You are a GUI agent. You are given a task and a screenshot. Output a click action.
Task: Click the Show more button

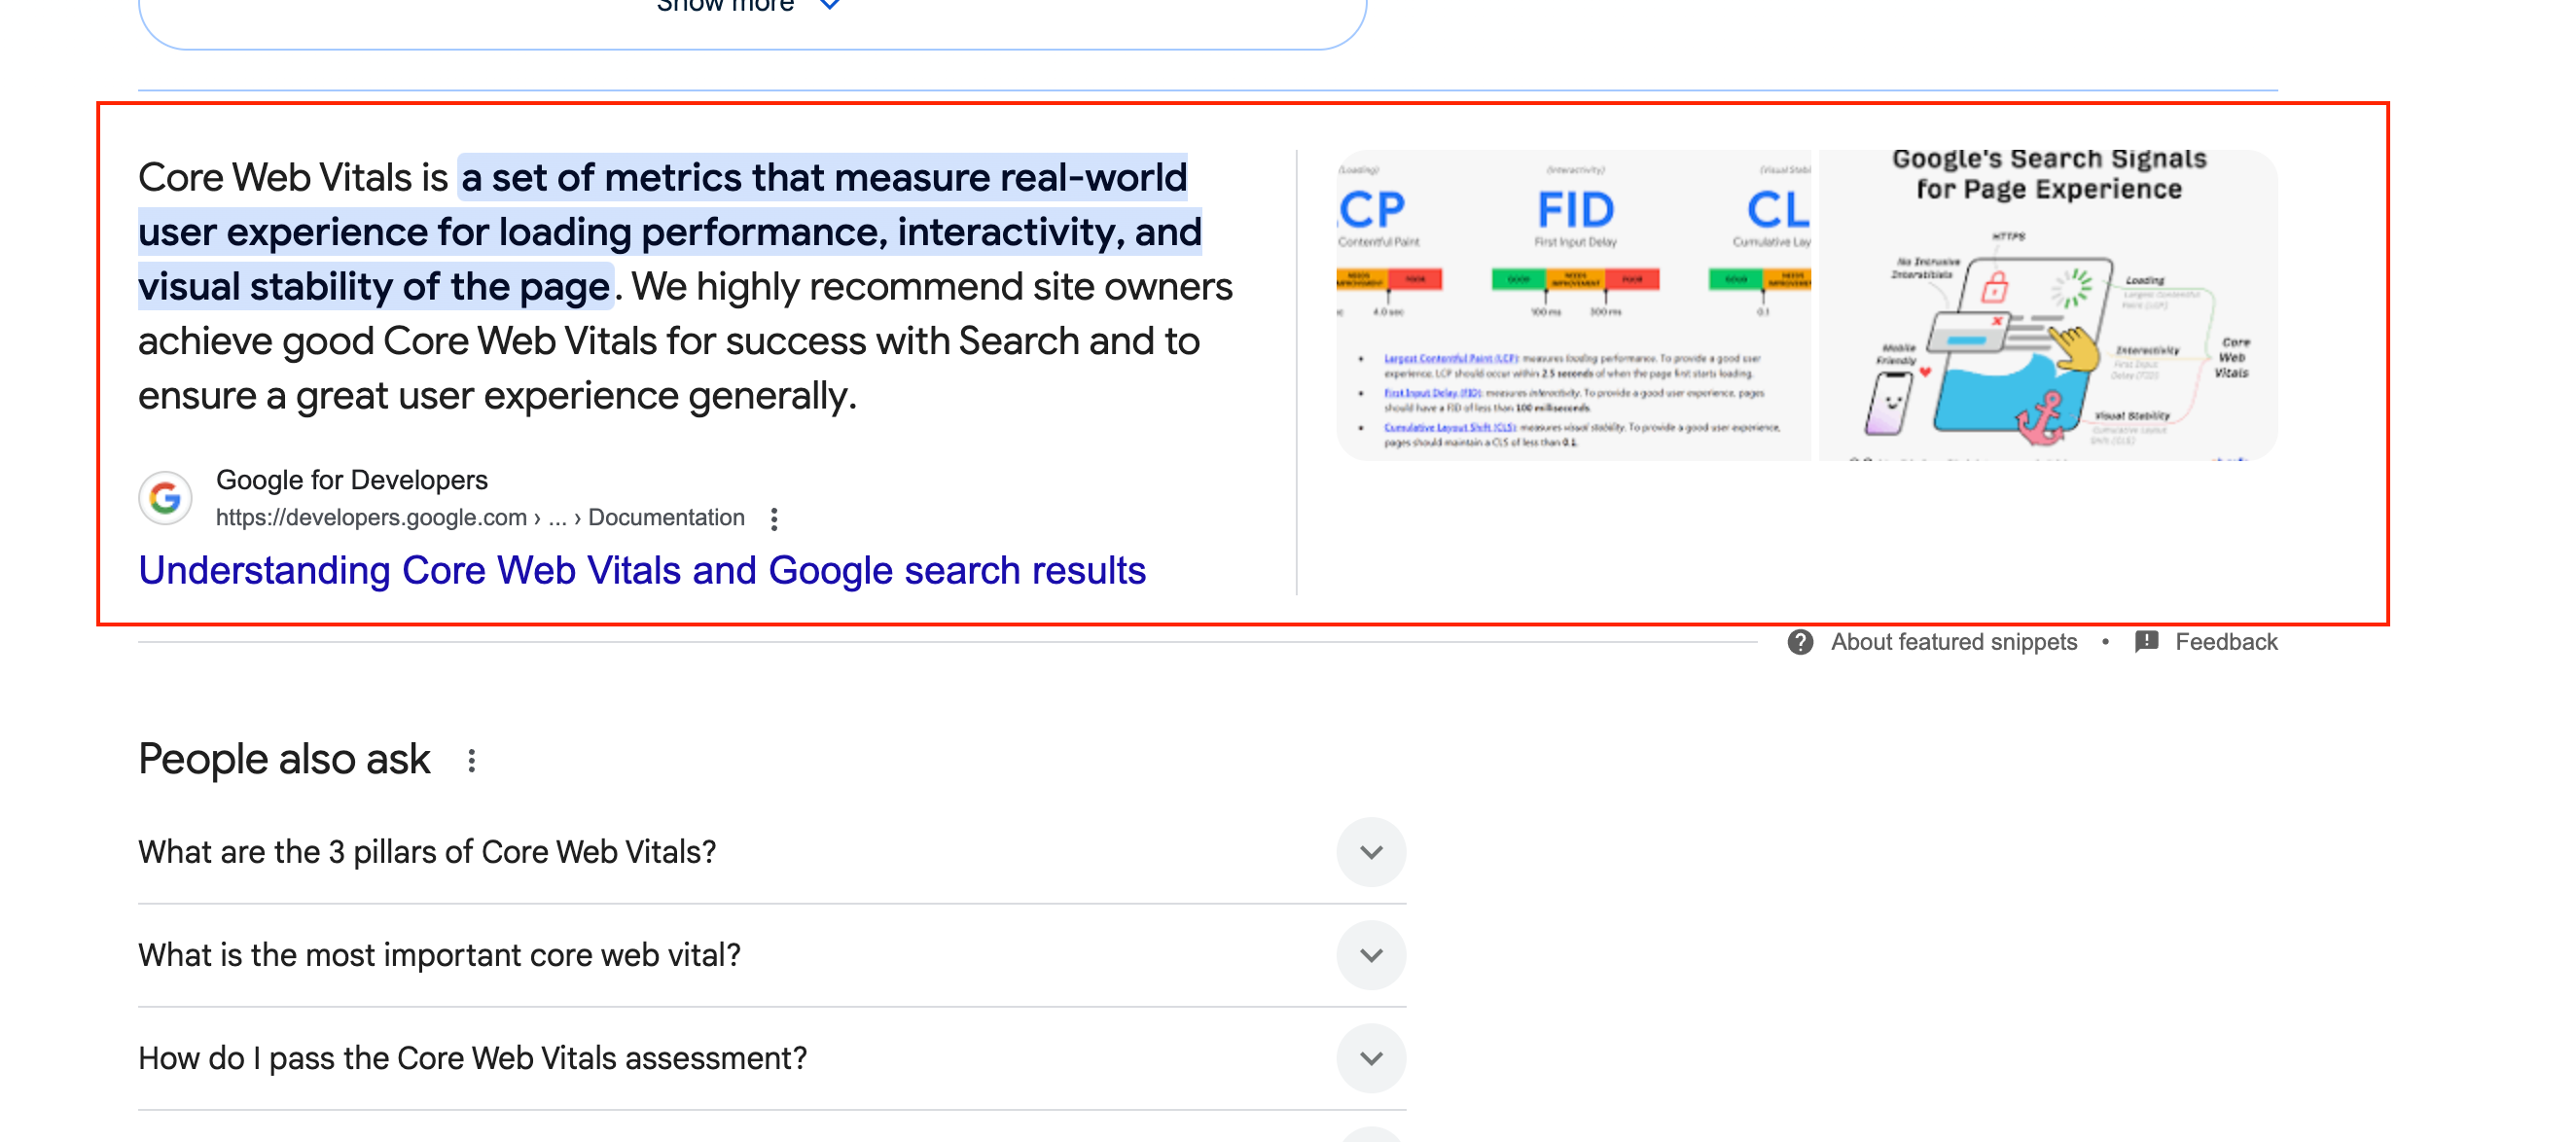tap(752, 10)
